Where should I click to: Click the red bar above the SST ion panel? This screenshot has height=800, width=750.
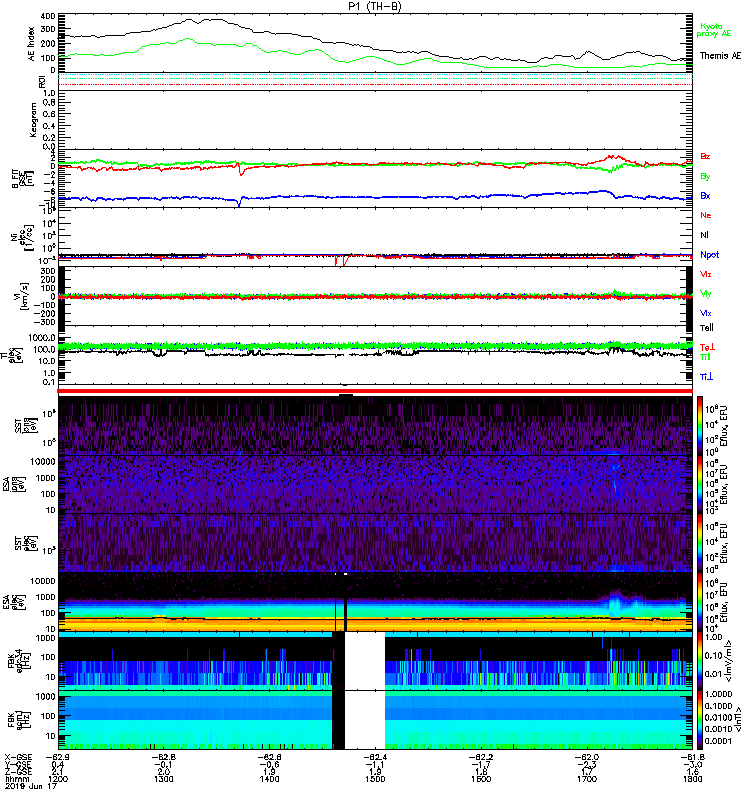(x=375, y=391)
